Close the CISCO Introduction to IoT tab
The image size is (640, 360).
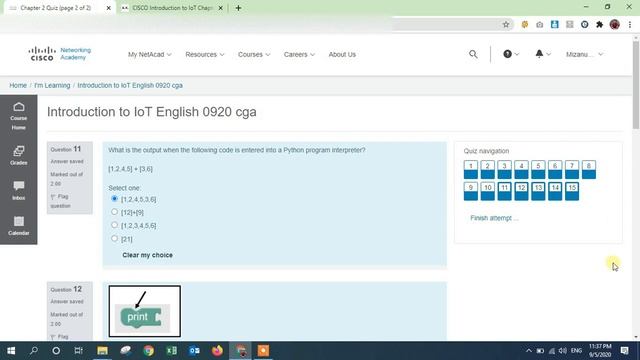(220, 8)
